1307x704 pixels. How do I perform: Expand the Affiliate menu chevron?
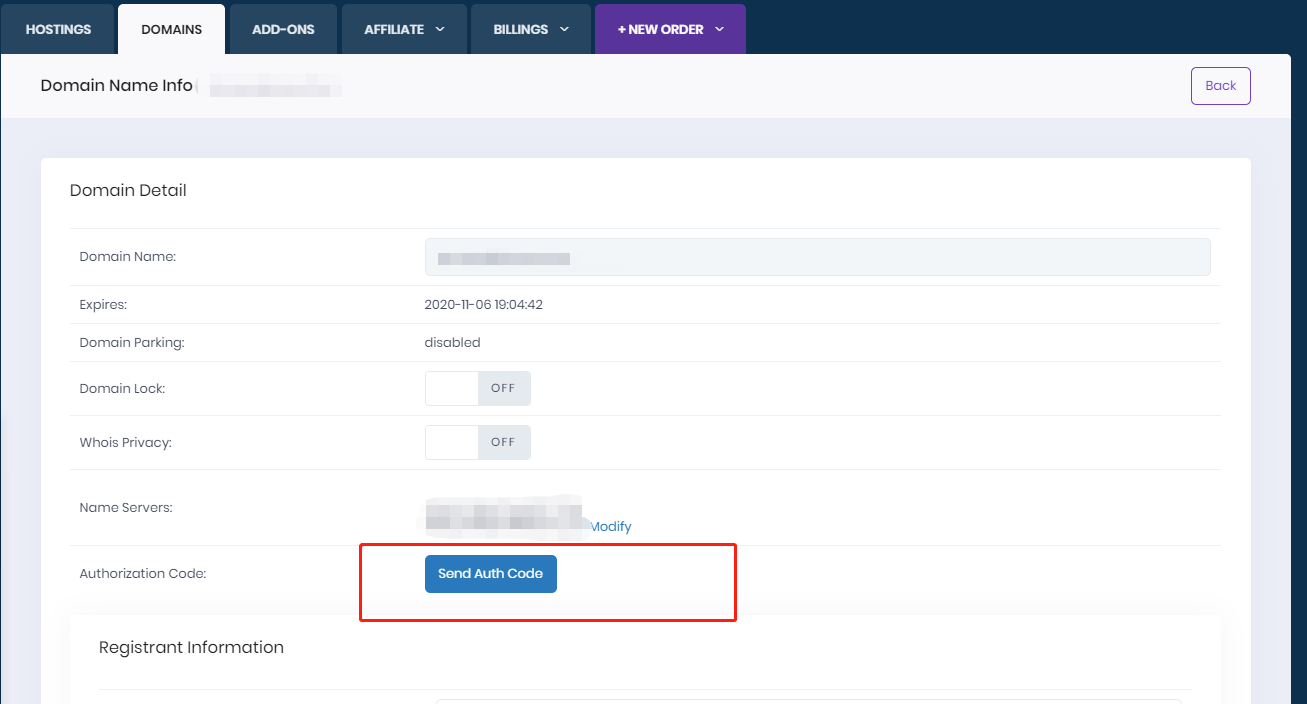click(x=440, y=29)
